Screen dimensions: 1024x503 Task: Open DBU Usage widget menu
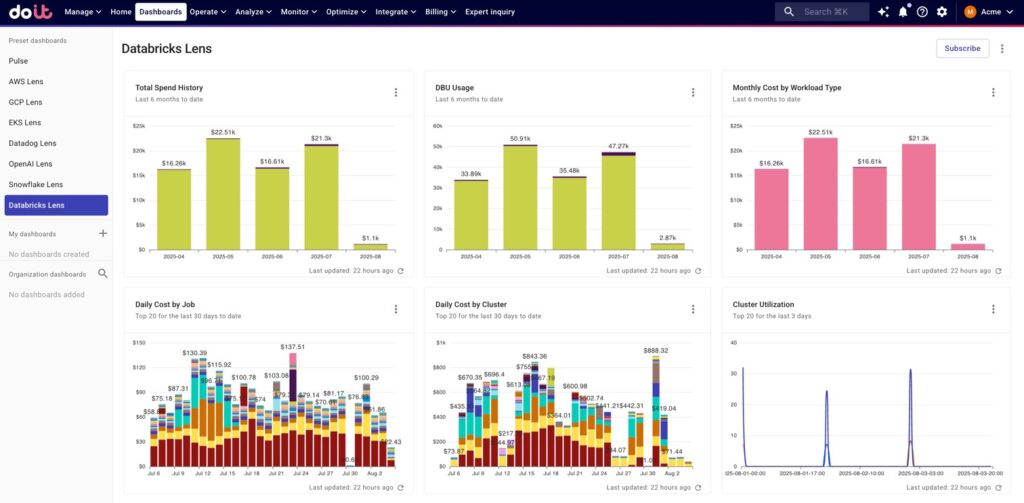[693, 92]
